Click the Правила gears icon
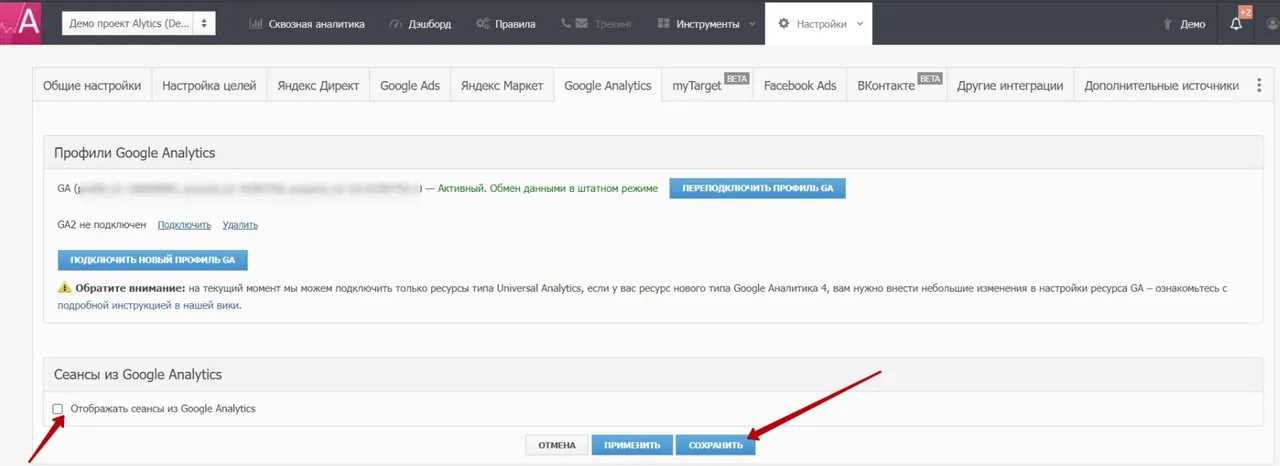This screenshot has height=466, width=1280. pyautogui.click(x=483, y=24)
